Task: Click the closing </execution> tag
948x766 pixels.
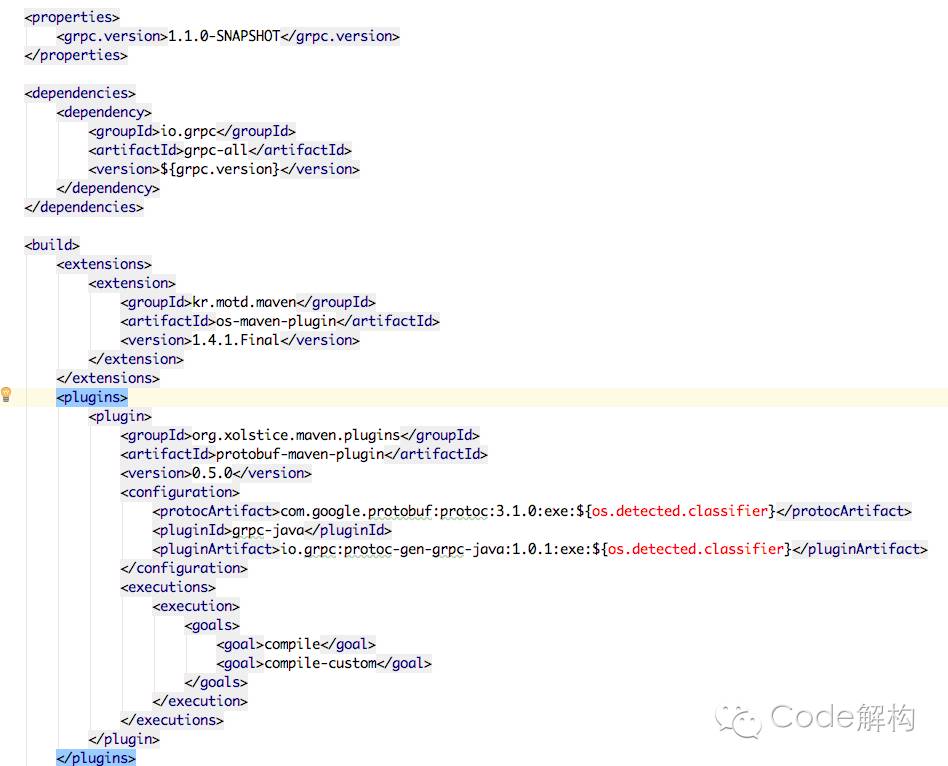Action: [x=200, y=702]
